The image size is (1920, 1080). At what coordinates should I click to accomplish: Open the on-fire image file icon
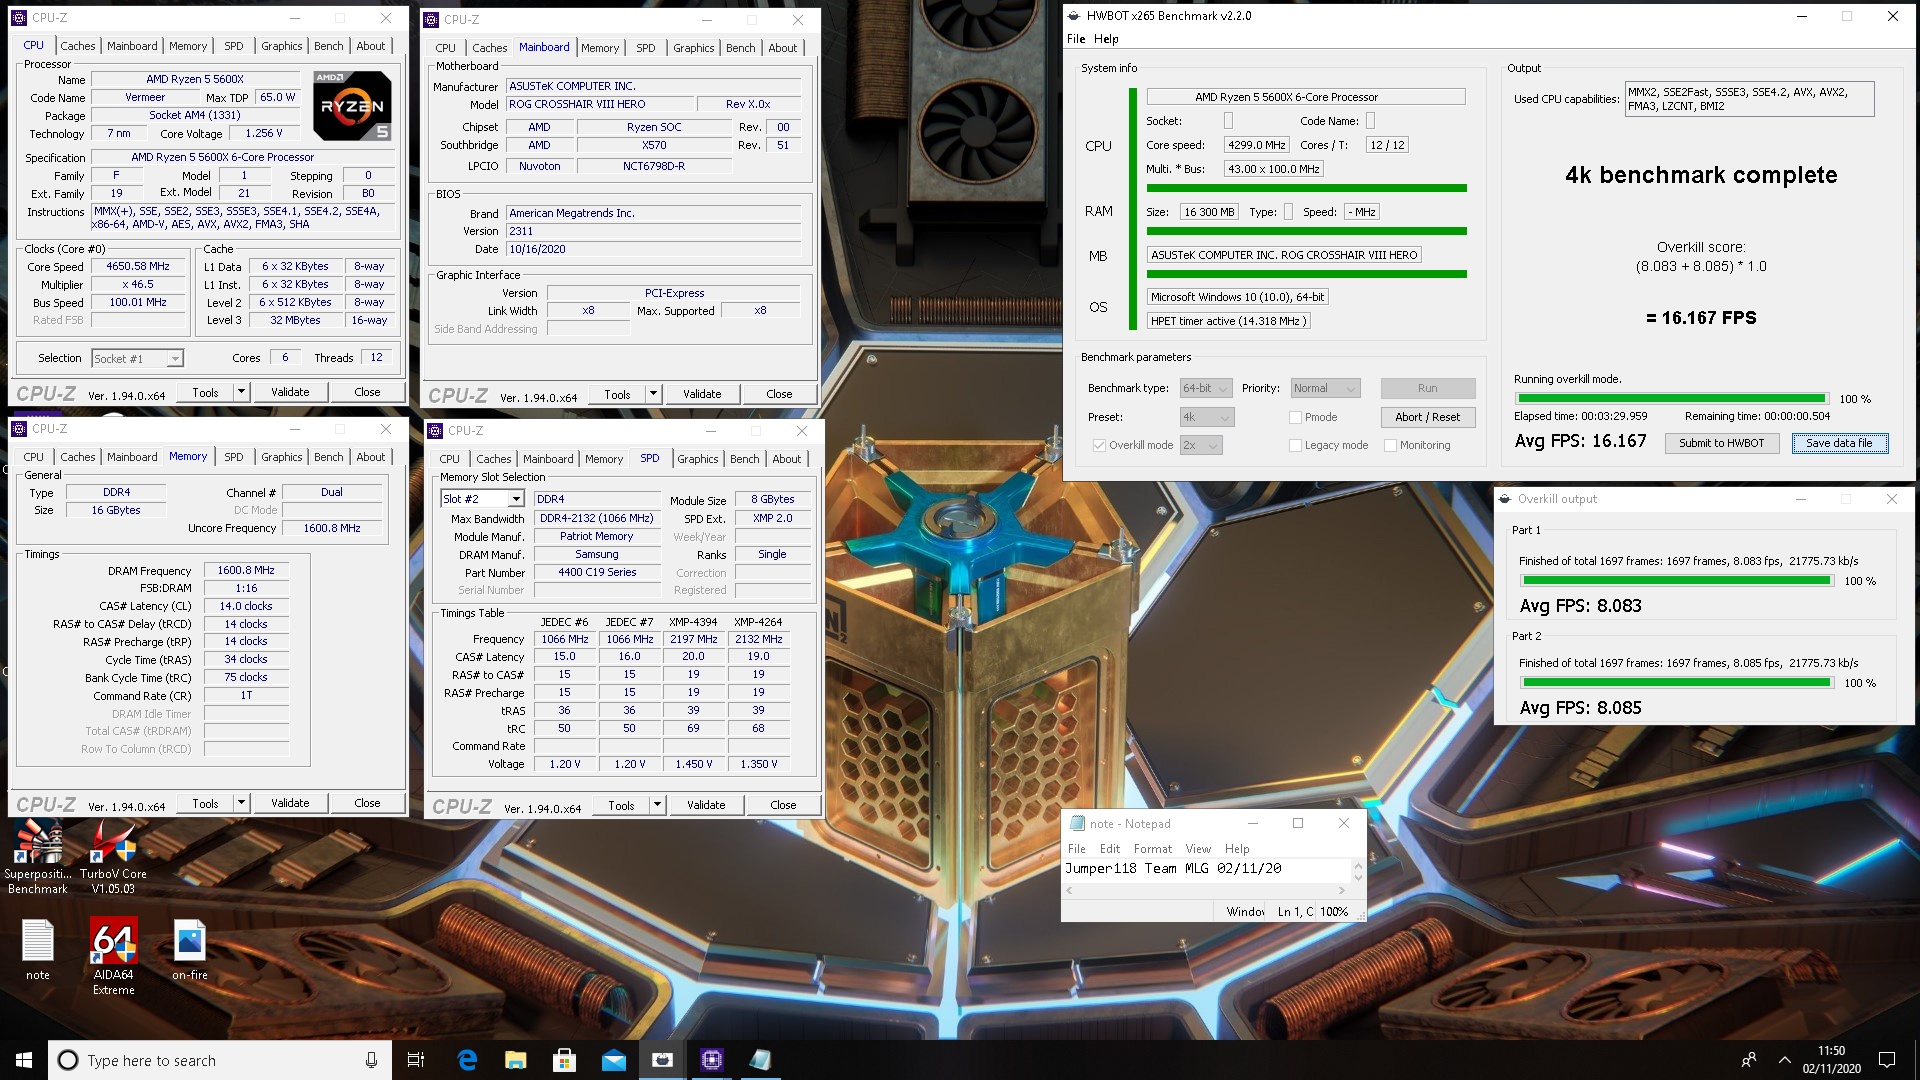(x=189, y=950)
